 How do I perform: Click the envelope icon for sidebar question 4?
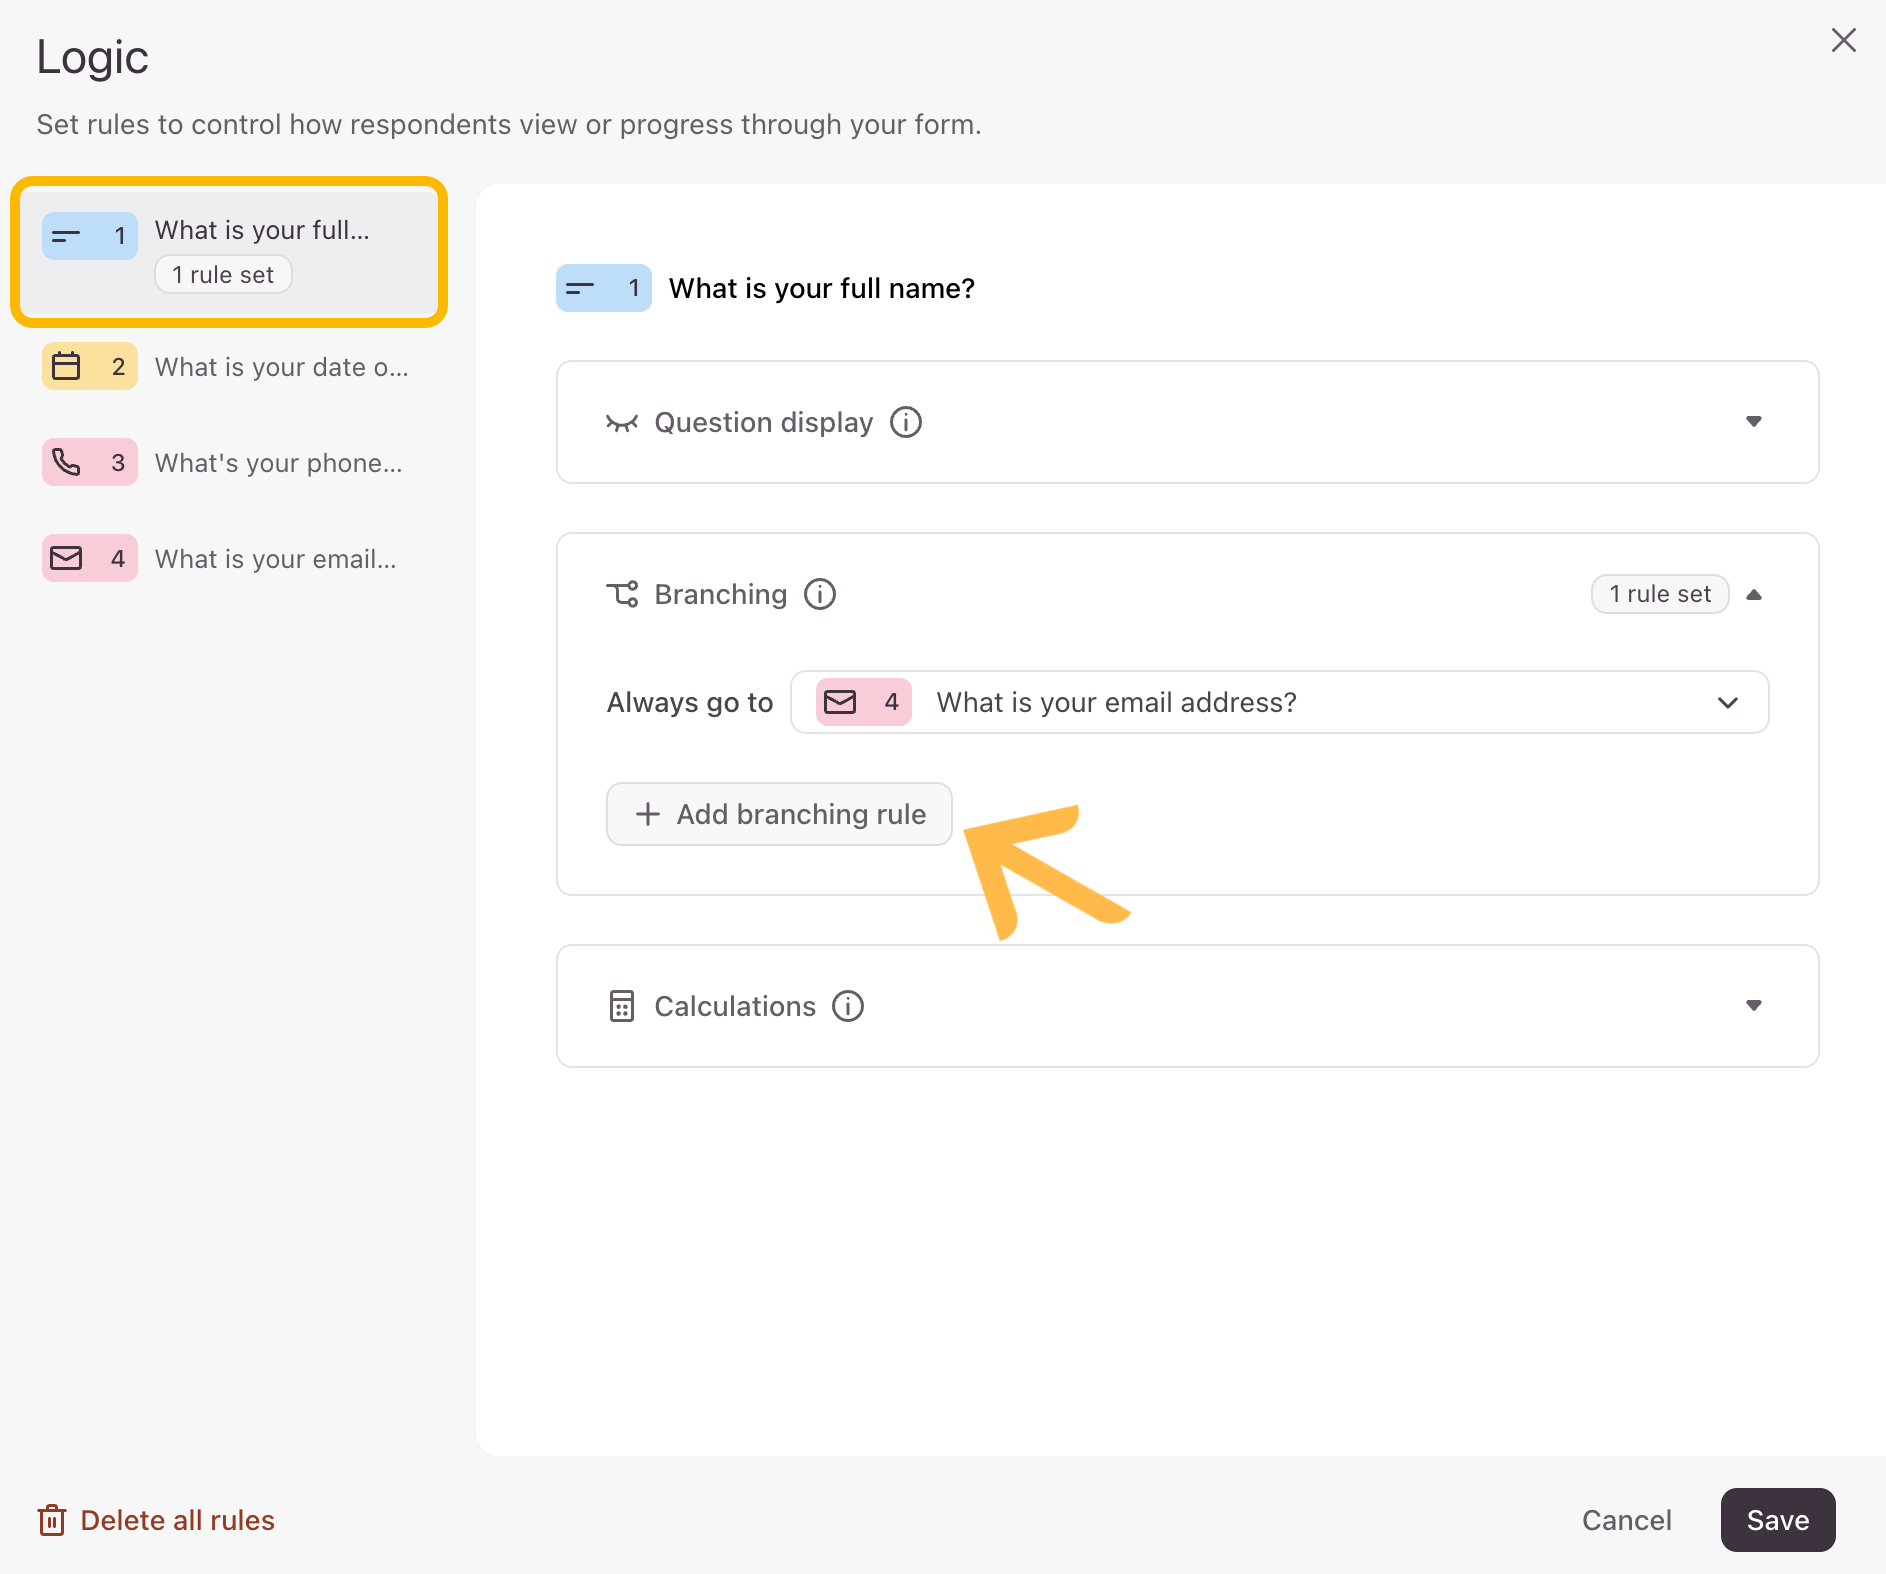(x=66, y=558)
